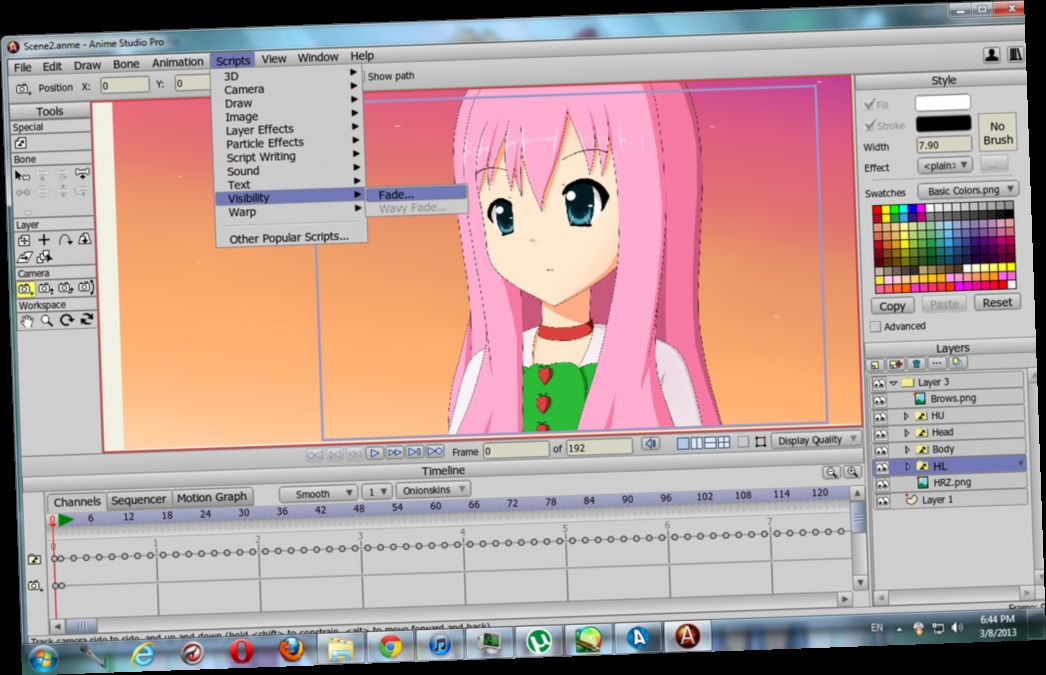This screenshot has width=1046, height=675.
Task: Switch to side-by-side two-view layout
Action: [697, 443]
